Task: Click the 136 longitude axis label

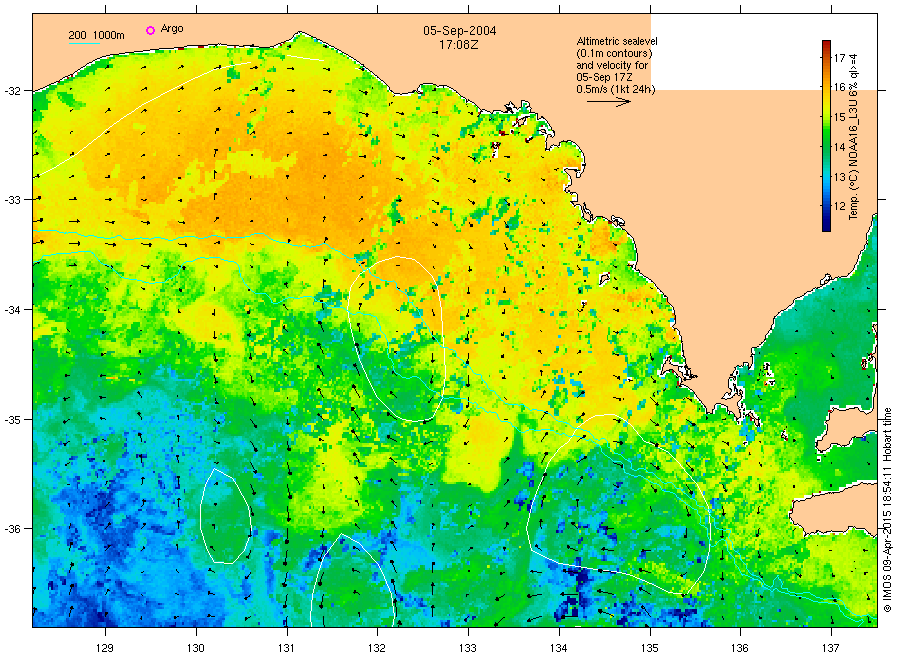Action: (x=740, y=648)
